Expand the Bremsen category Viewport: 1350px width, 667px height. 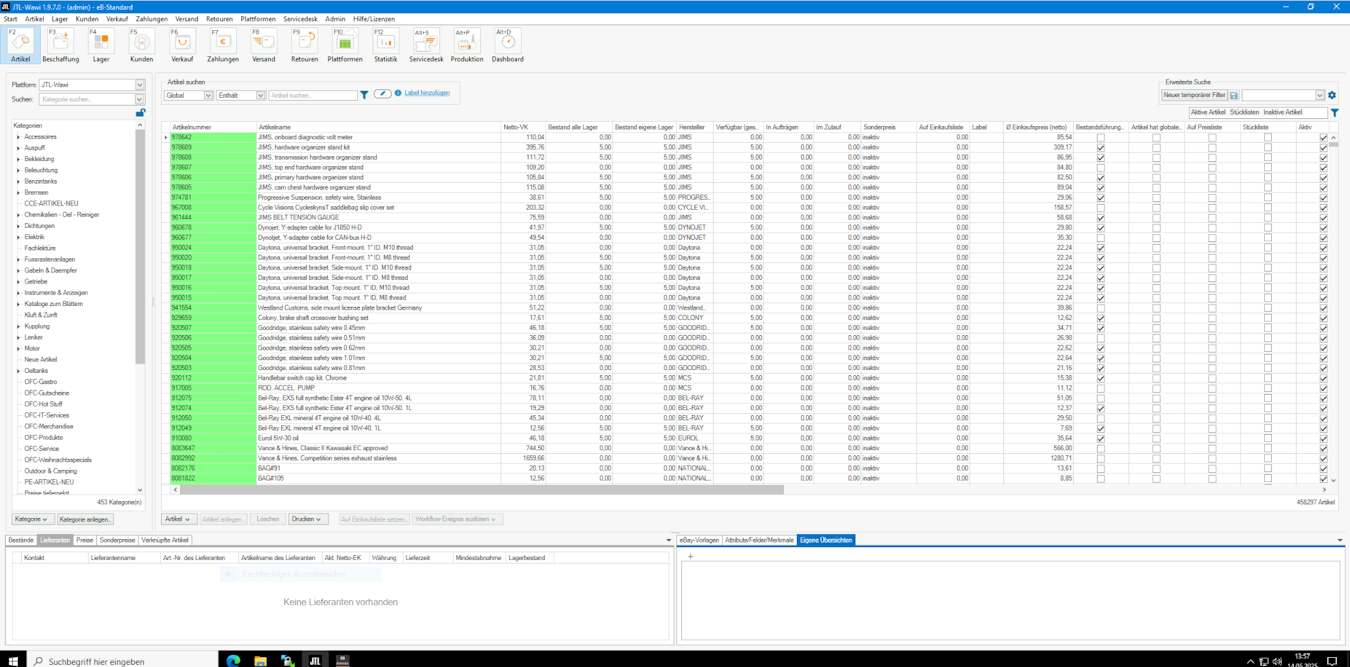tap(18, 192)
